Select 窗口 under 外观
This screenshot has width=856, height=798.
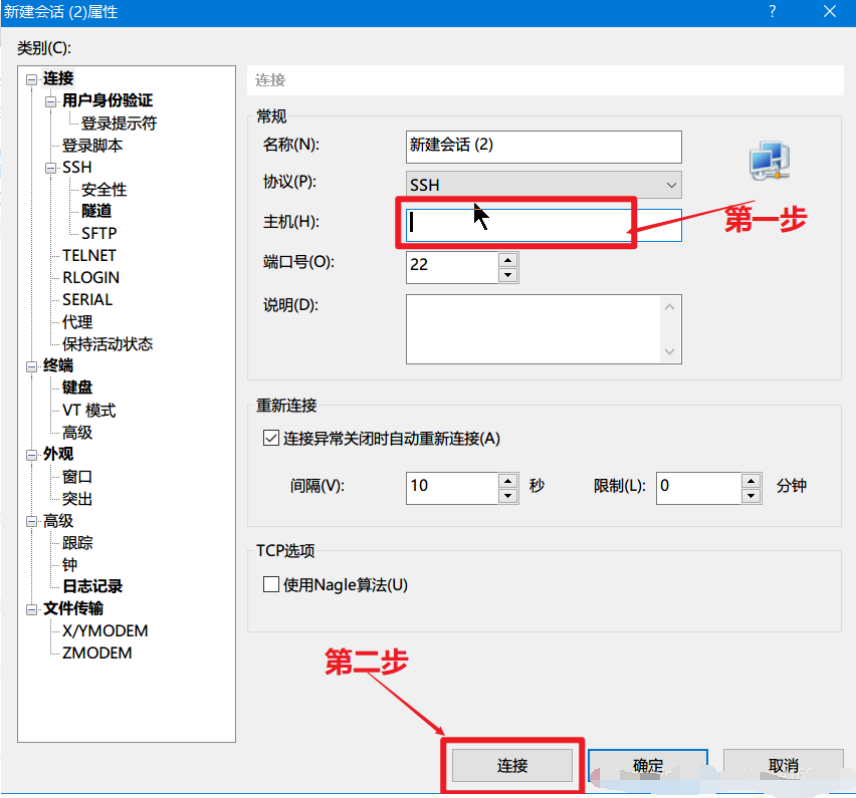(77, 477)
